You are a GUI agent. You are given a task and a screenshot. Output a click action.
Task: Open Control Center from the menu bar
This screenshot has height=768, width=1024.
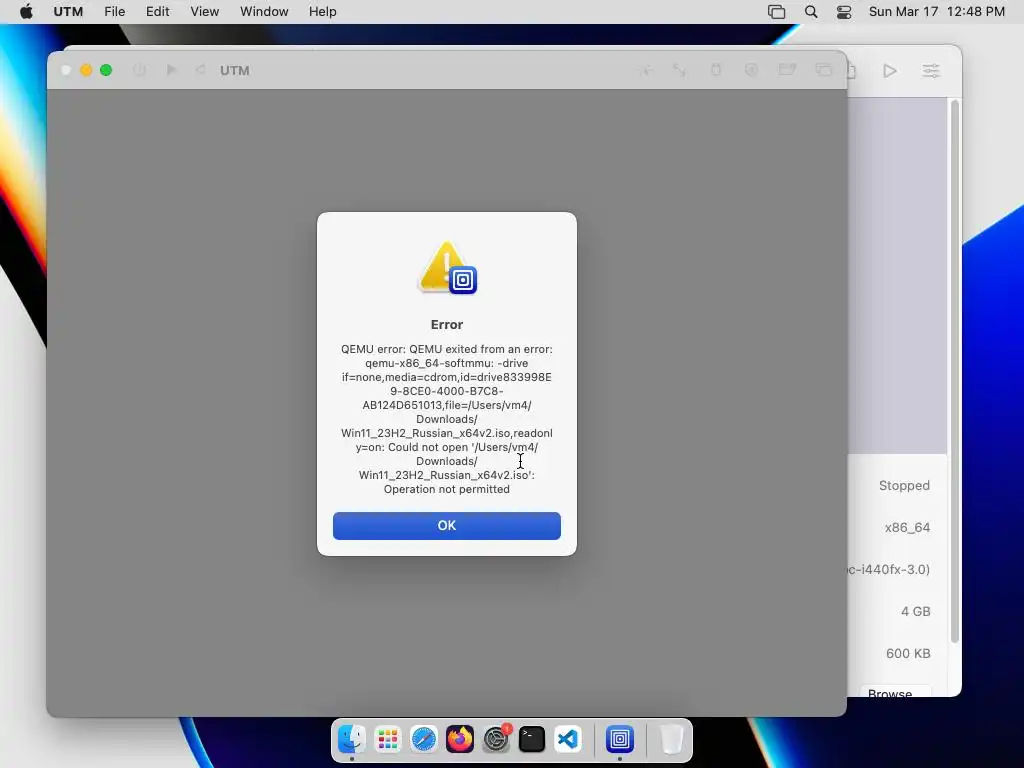[844, 12]
